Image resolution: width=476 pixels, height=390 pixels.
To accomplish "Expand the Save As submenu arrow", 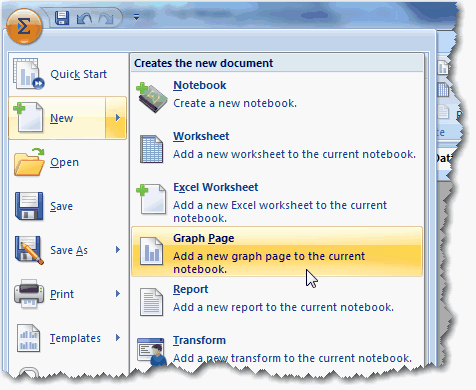I will [118, 250].
